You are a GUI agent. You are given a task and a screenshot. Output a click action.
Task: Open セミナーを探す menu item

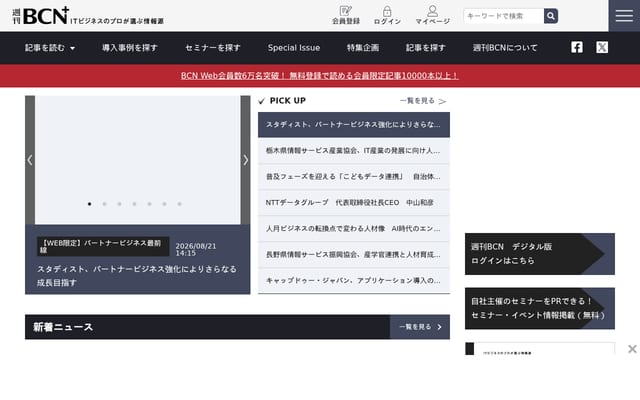(213, 48)
